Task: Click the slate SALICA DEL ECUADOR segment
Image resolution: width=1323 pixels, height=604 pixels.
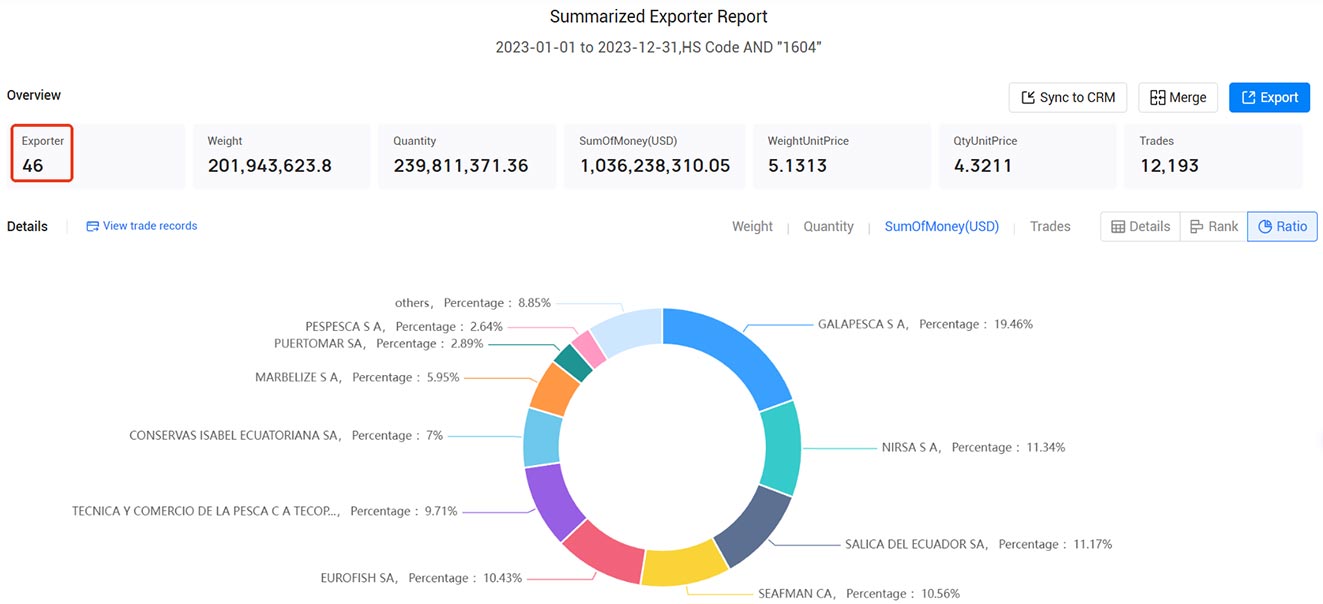Action: (x=754, y=527)
